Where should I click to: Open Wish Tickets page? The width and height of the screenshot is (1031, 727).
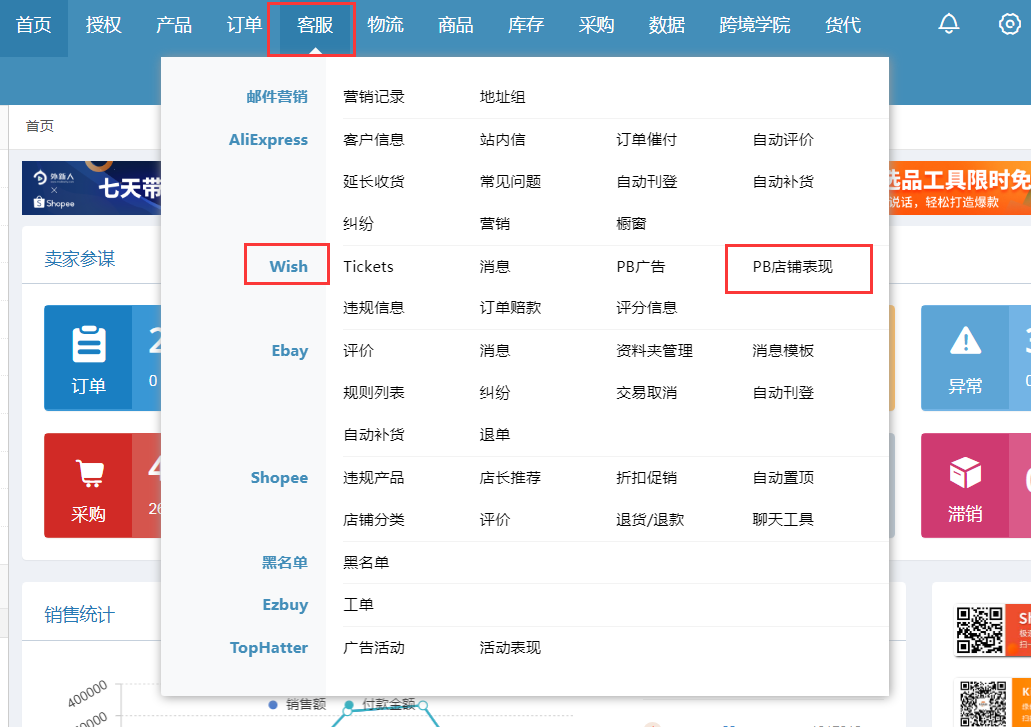tap(368, 267)
